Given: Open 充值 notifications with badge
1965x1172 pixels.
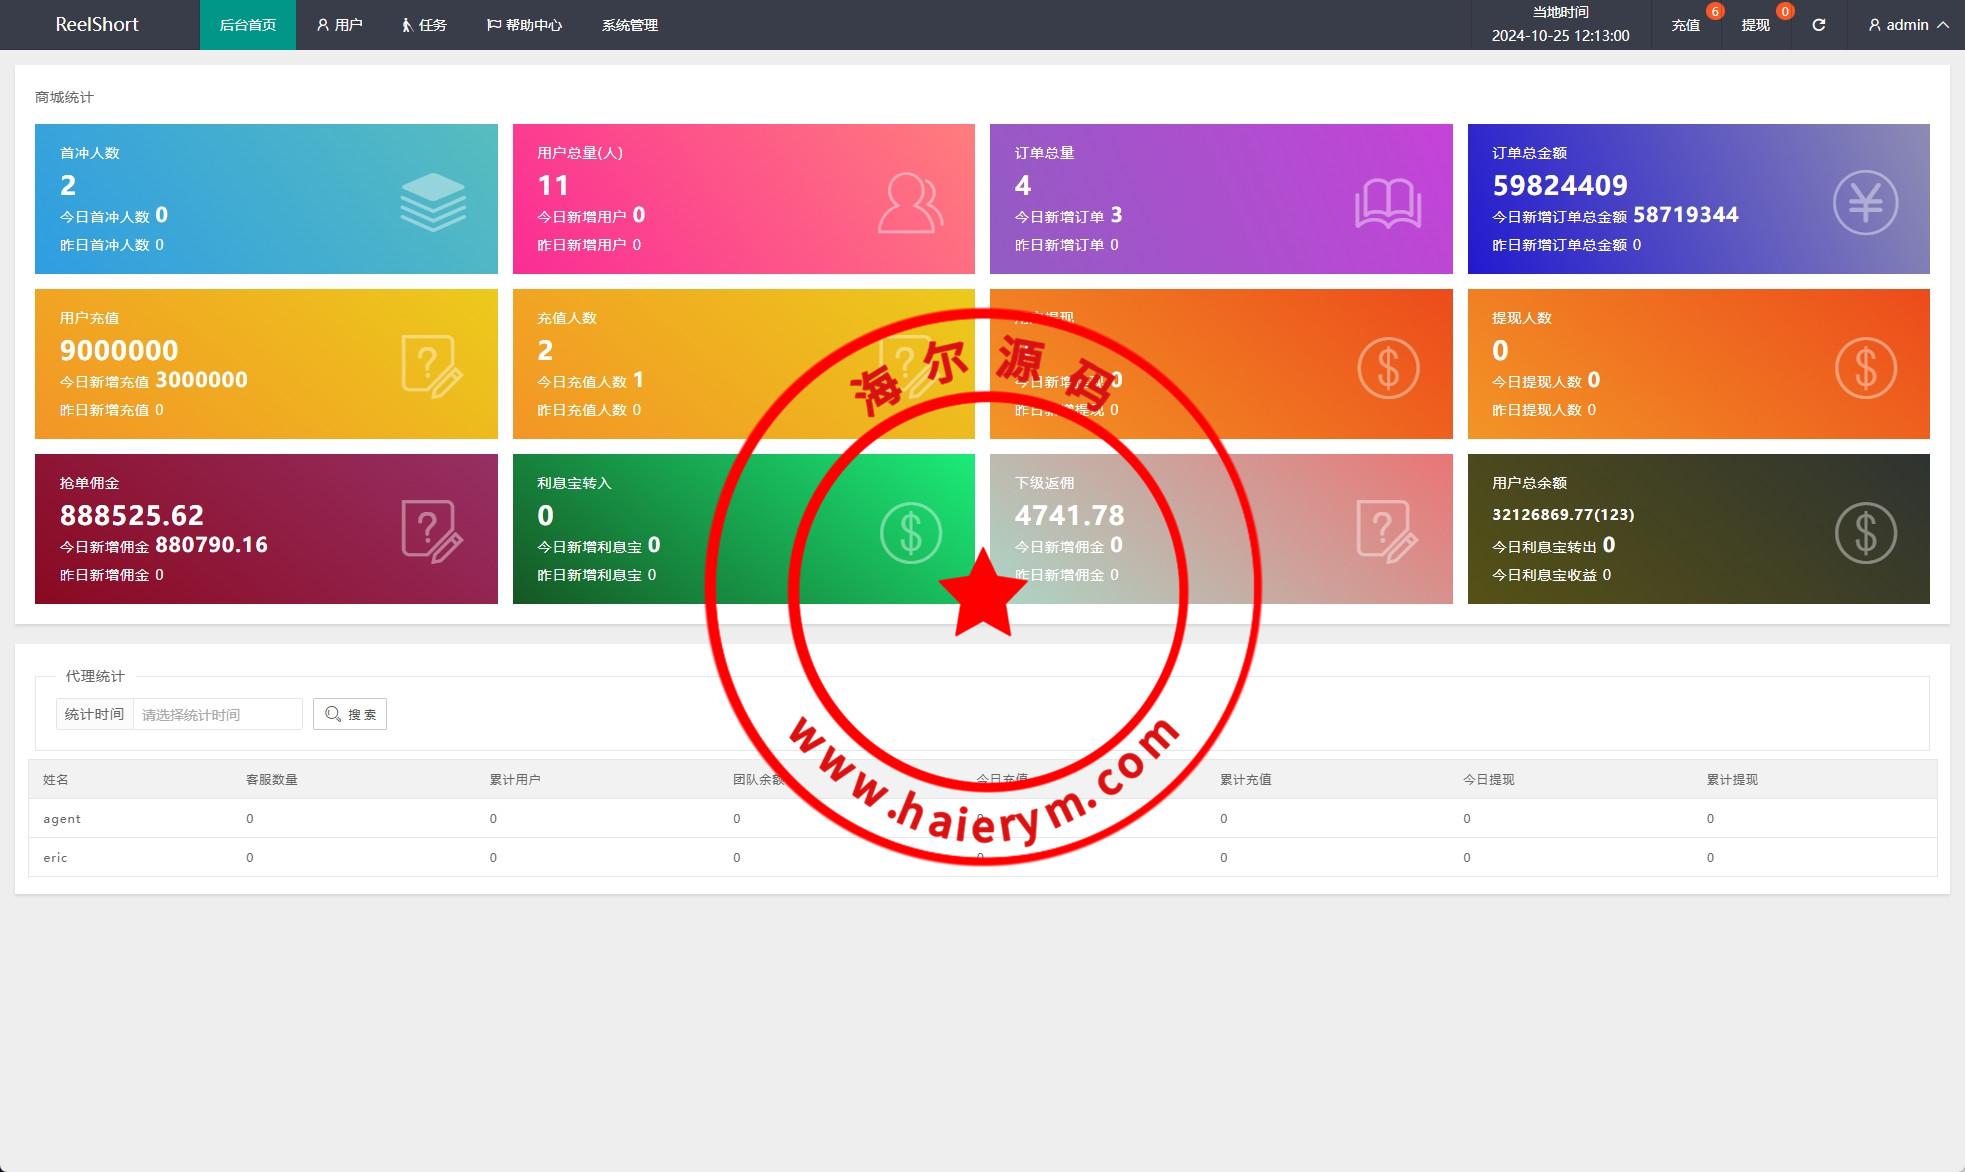Looking at the screenshot, I should [x=1686, y=25].
